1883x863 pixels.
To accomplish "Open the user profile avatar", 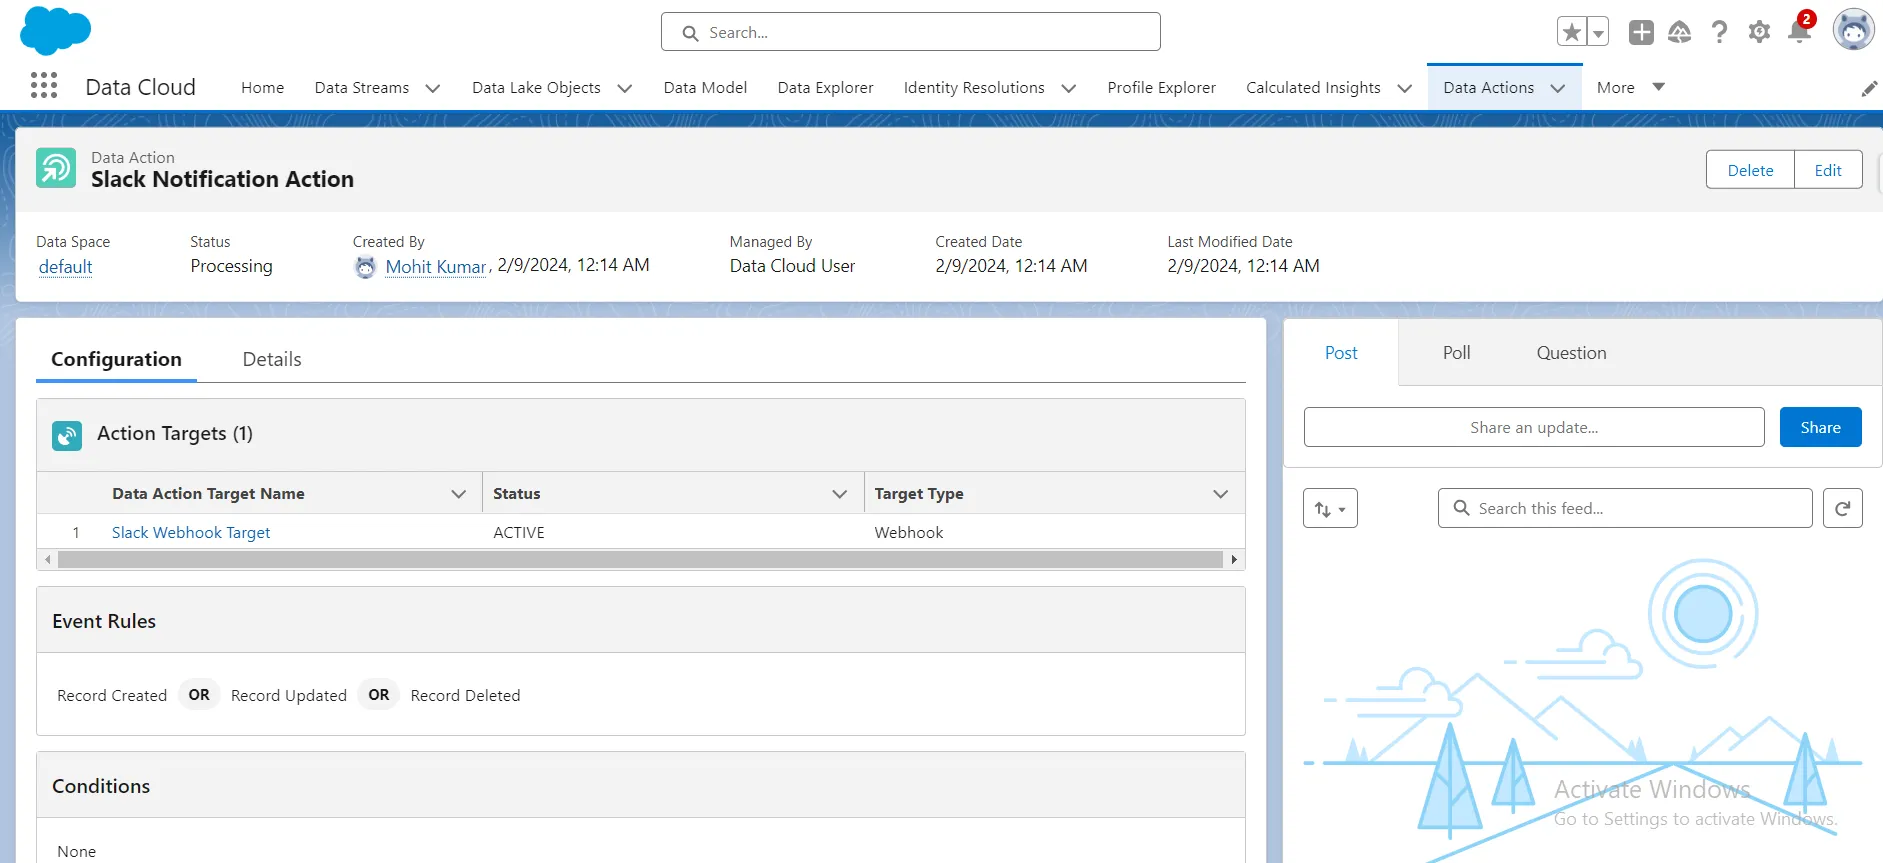I will pos(1853,30).
